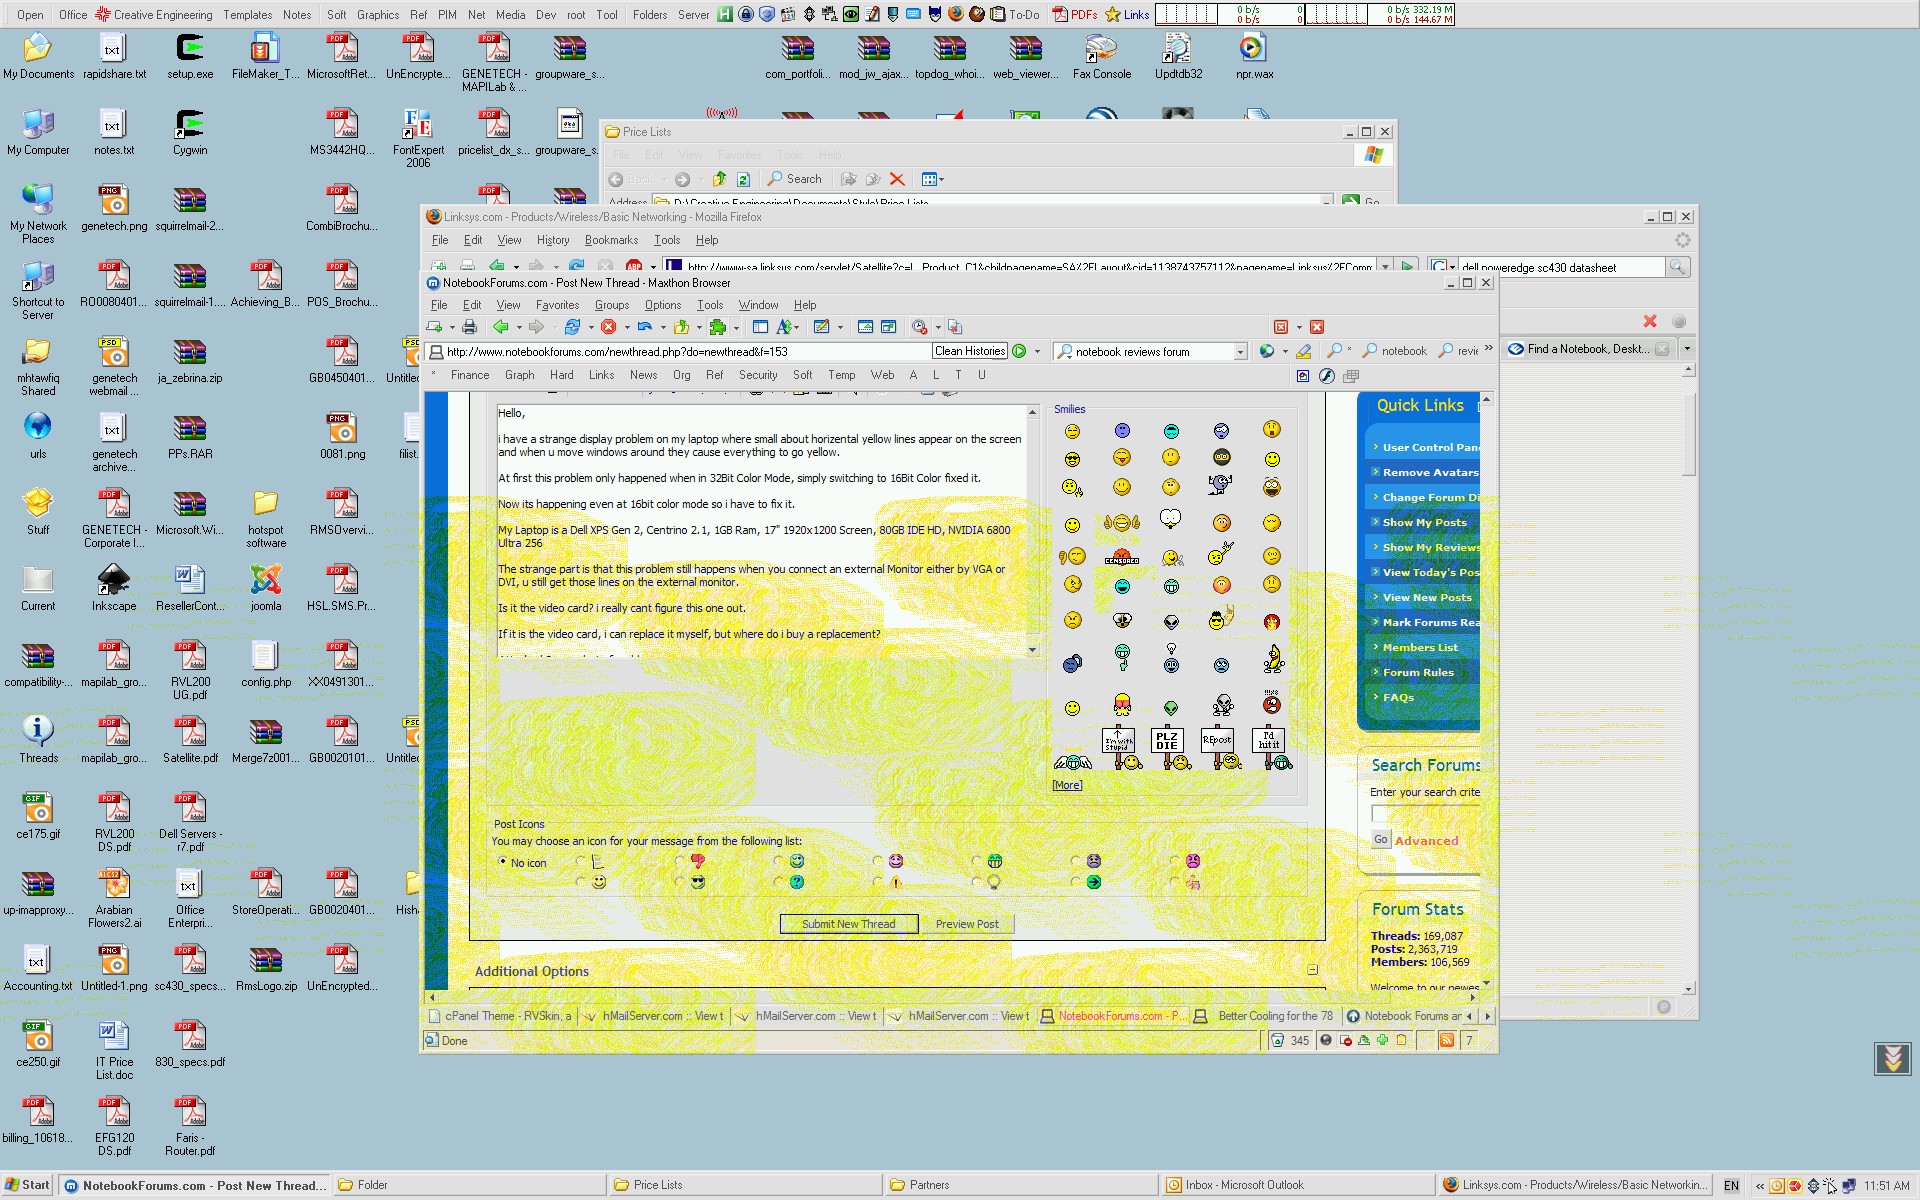Open the Groups menu in Maxthon
The width and height of the screenshot is (1920, 1200).
pos(612,305)
